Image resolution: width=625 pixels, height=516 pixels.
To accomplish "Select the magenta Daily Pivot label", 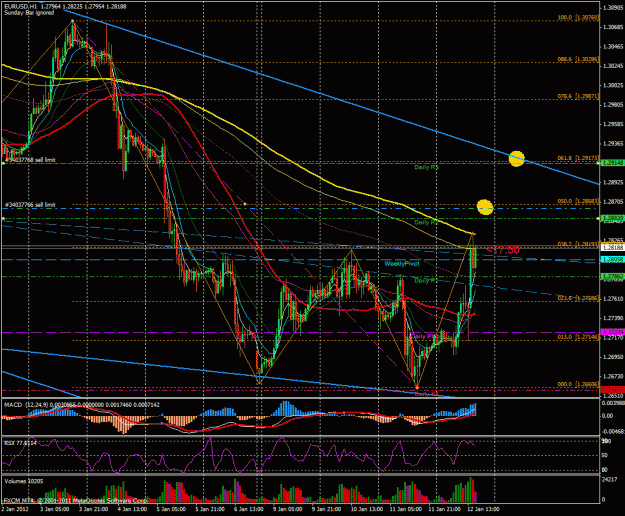I will tap(426, 337).
